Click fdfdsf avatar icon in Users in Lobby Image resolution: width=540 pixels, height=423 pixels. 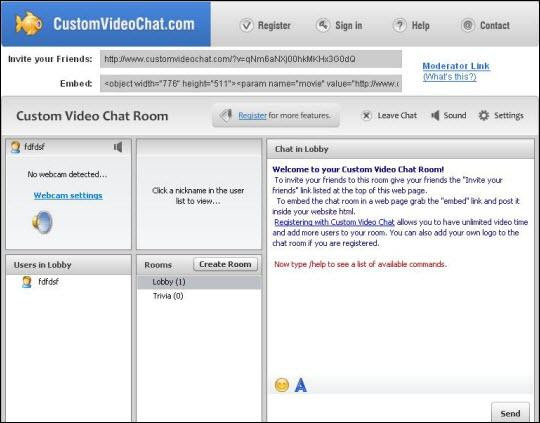point(27,282)
